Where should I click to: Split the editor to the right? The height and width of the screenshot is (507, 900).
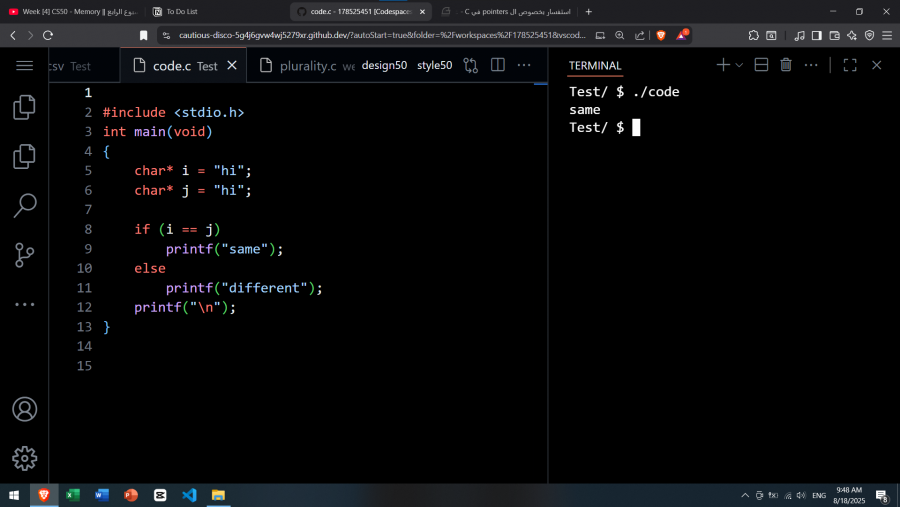pos(498,65)
